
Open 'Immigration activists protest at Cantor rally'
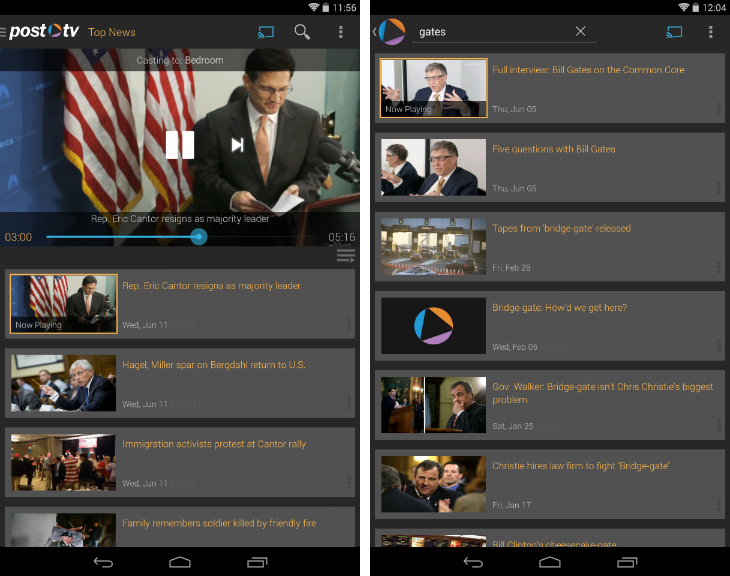(x=214, y=444)
